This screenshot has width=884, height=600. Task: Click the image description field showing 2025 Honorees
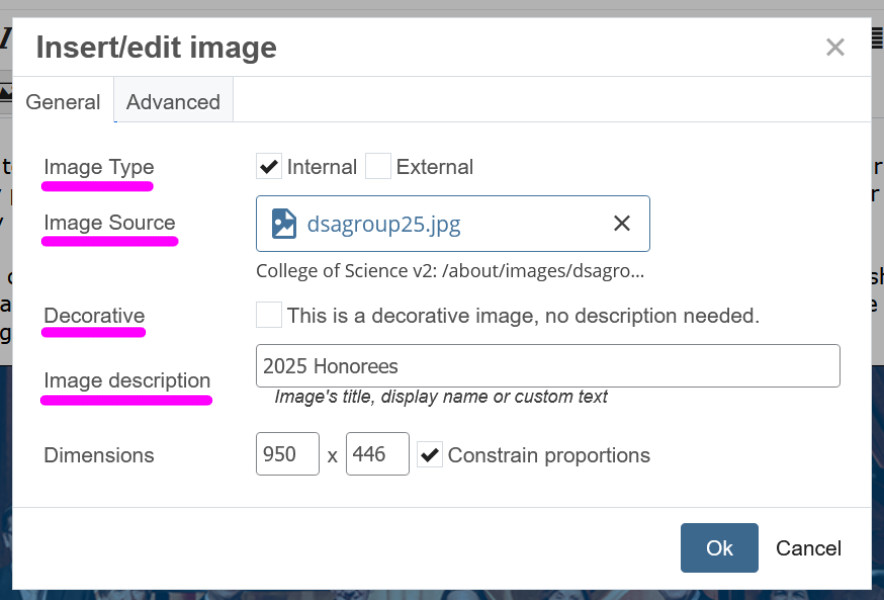(x=548, y=365)
